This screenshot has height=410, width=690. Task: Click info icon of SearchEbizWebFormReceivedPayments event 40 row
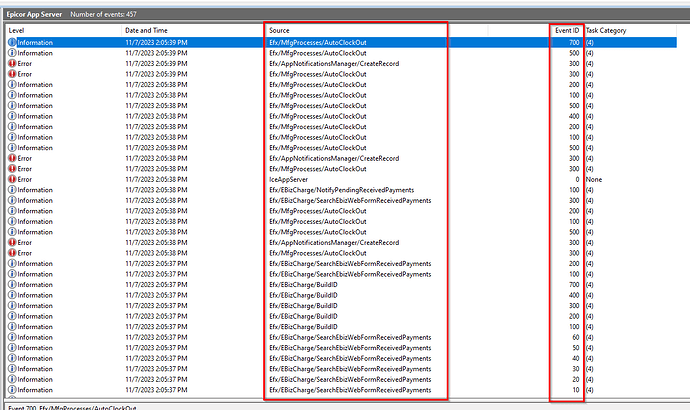pyautogui.click(x=12, y=359)
